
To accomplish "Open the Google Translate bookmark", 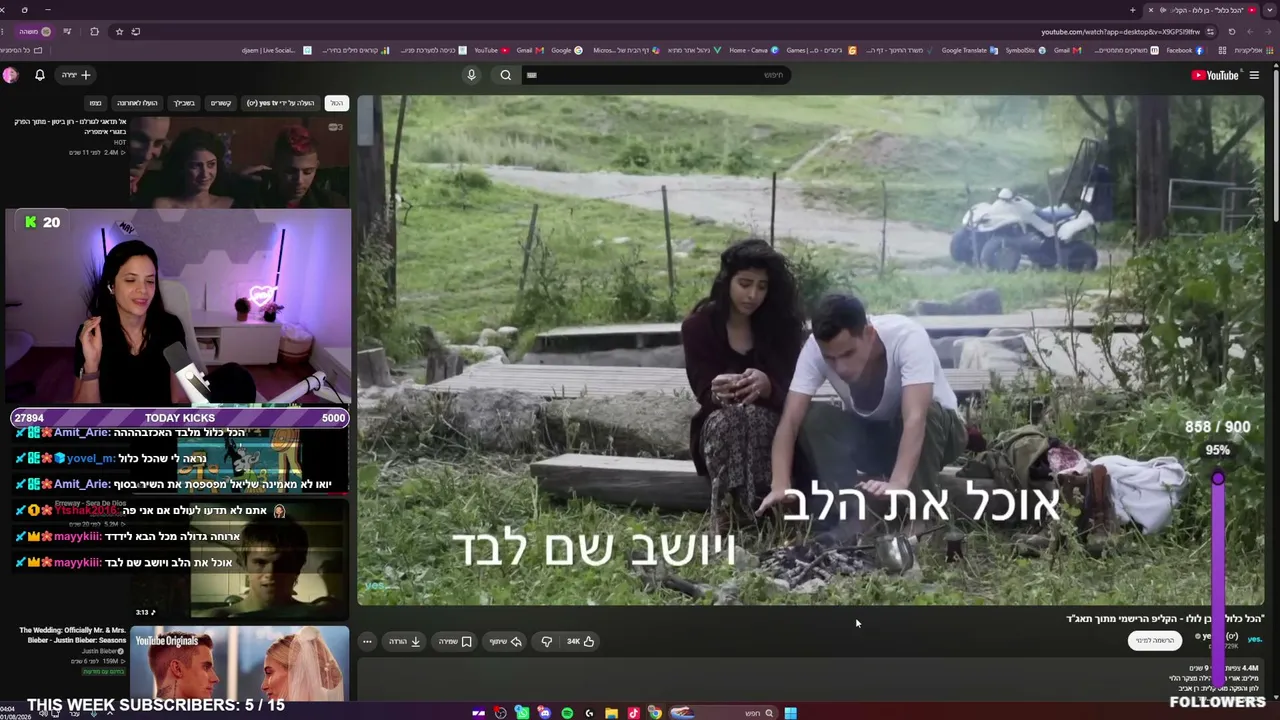I will pyautogui.click(x=970, y=50).
